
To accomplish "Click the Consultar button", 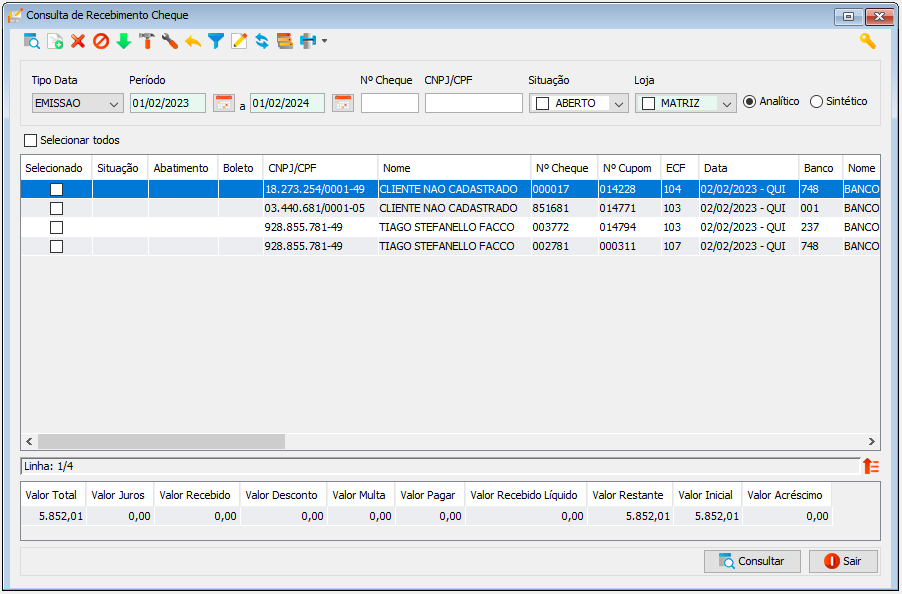I will [x=752, y=561].
